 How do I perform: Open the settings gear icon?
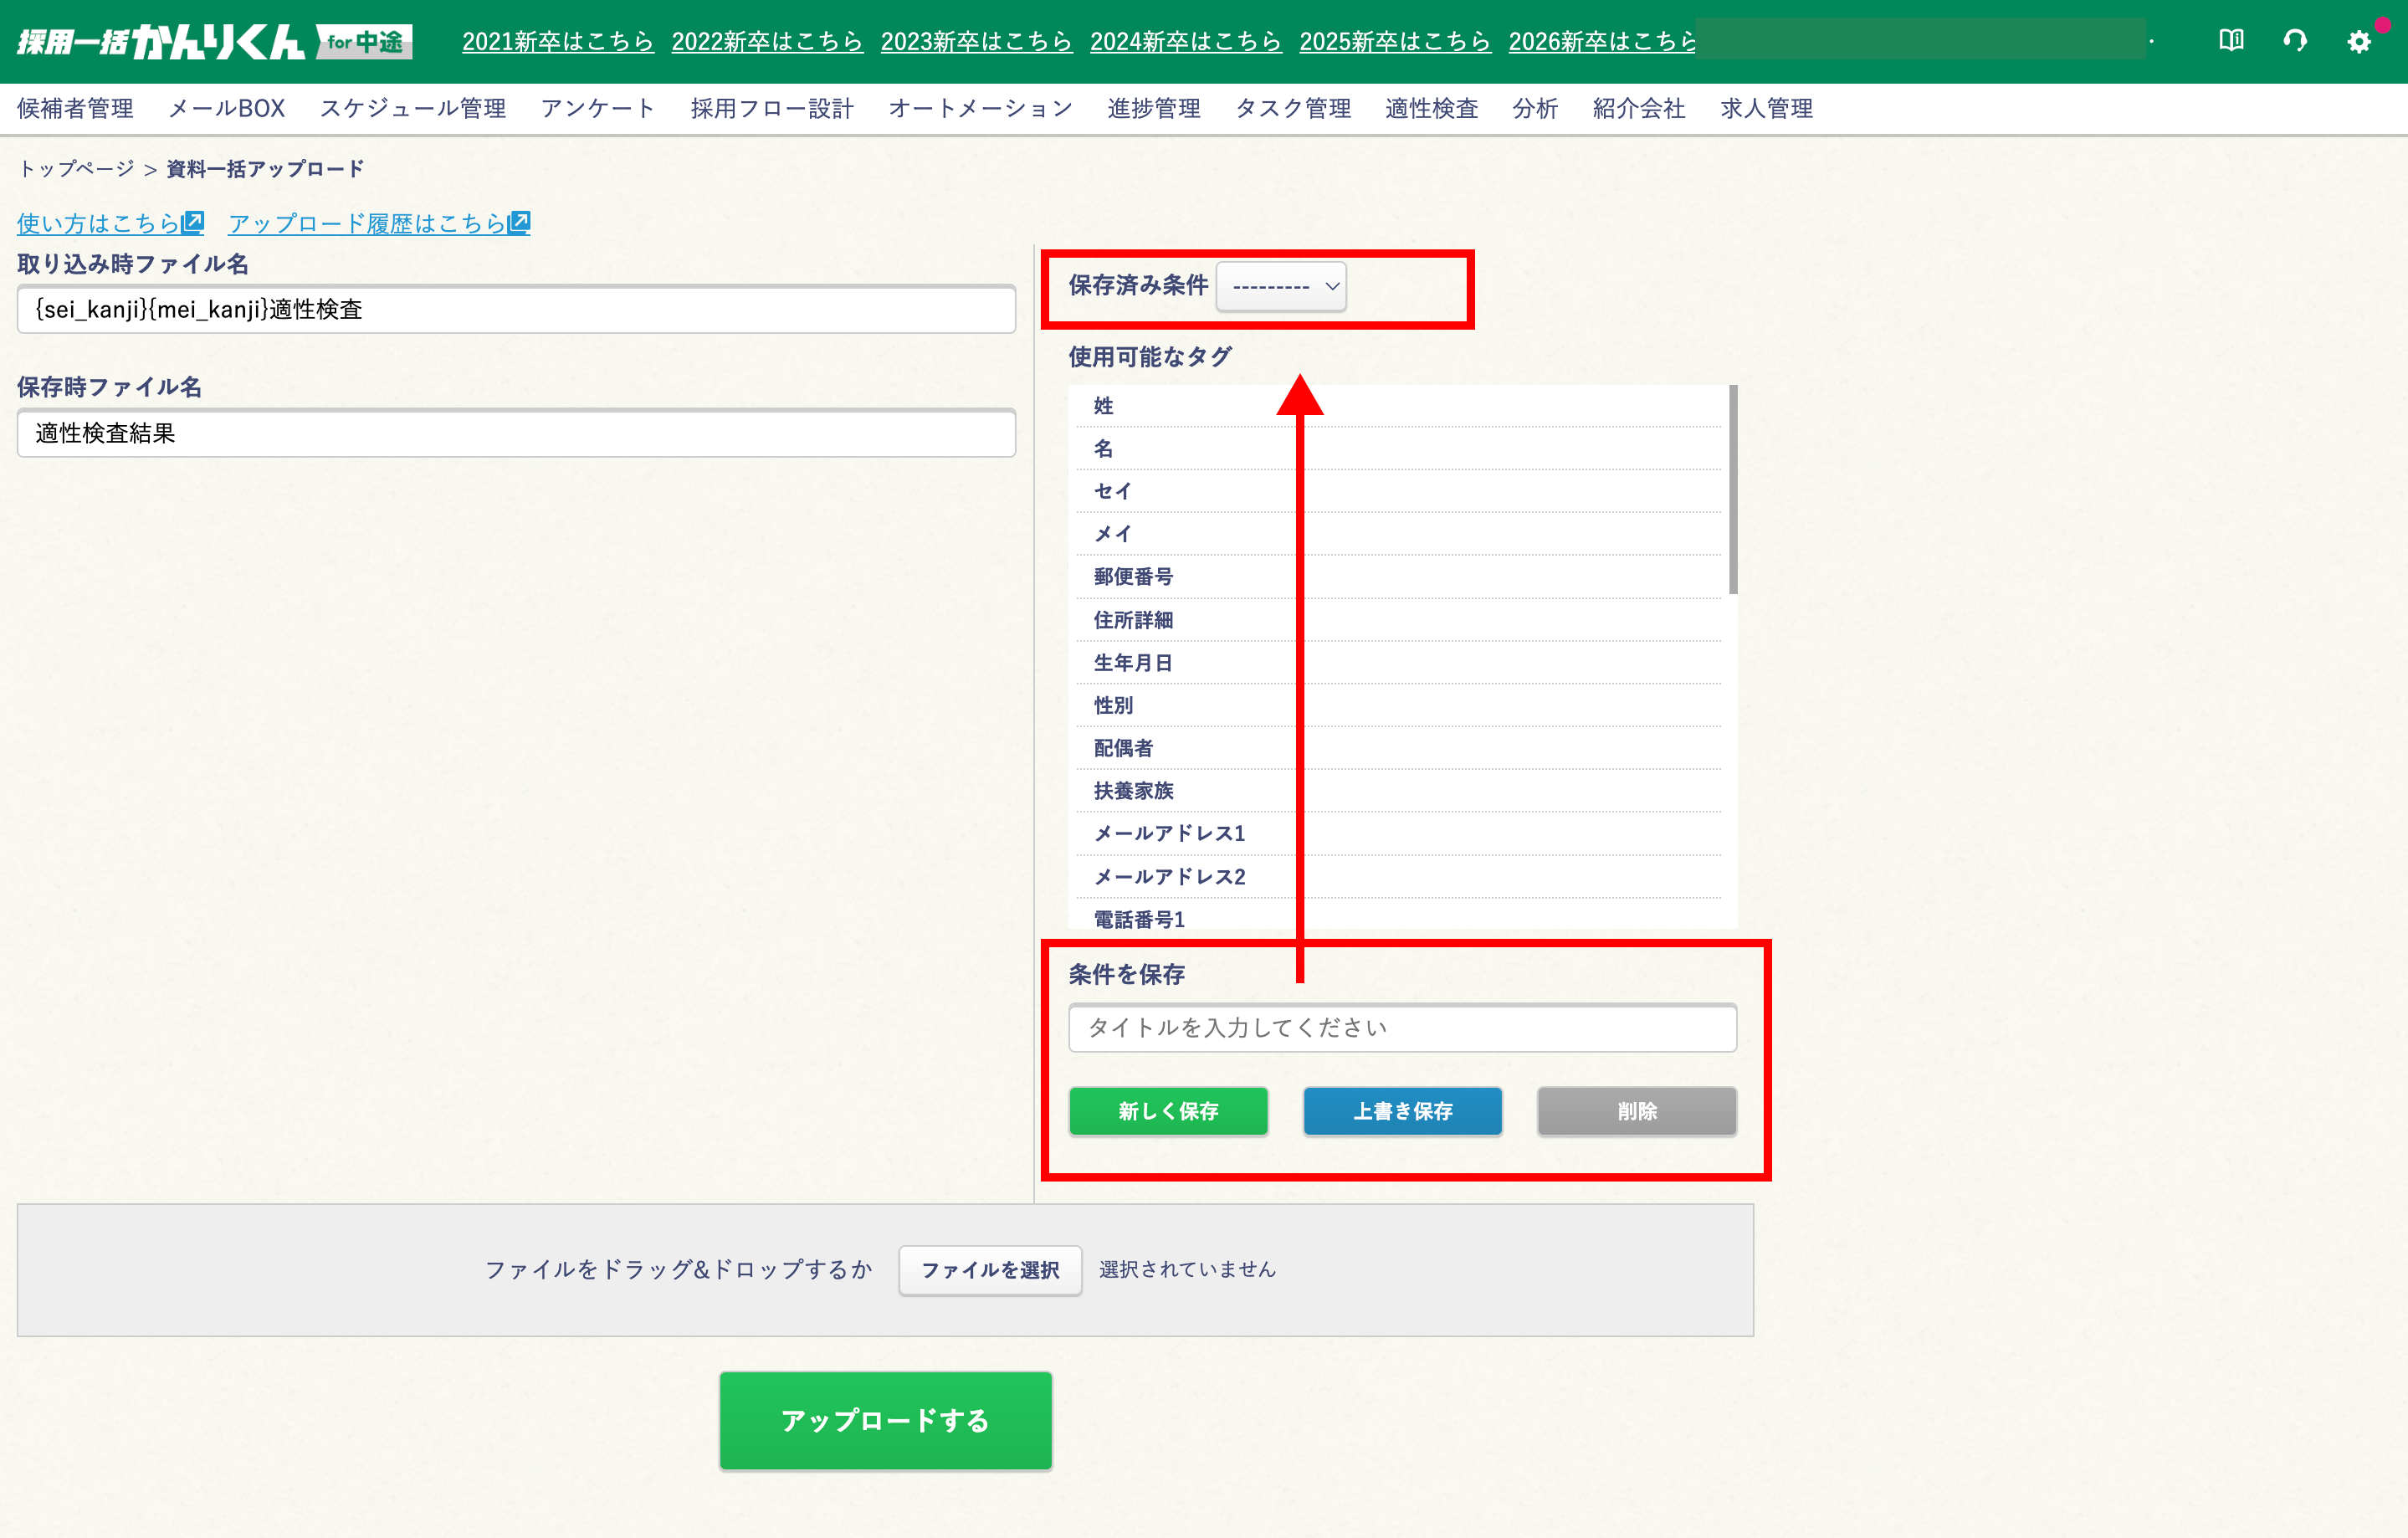pyautogui.click(x=2359, y=41)
